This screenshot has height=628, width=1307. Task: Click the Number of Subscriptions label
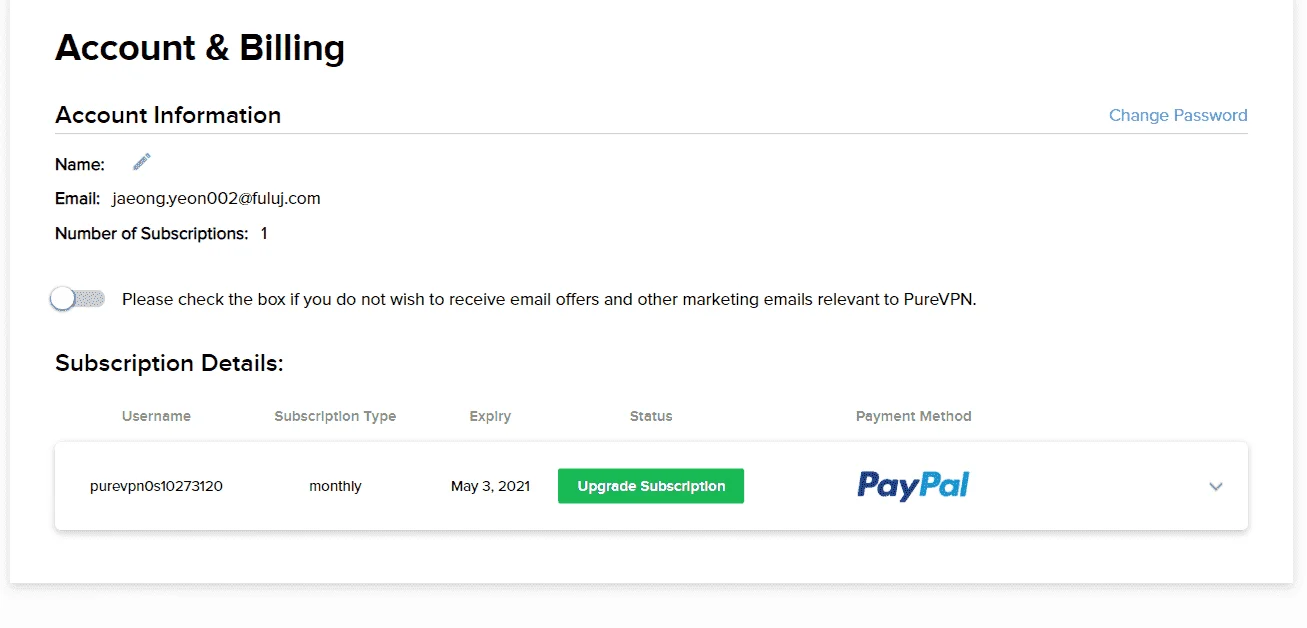[x=152, y=233]
